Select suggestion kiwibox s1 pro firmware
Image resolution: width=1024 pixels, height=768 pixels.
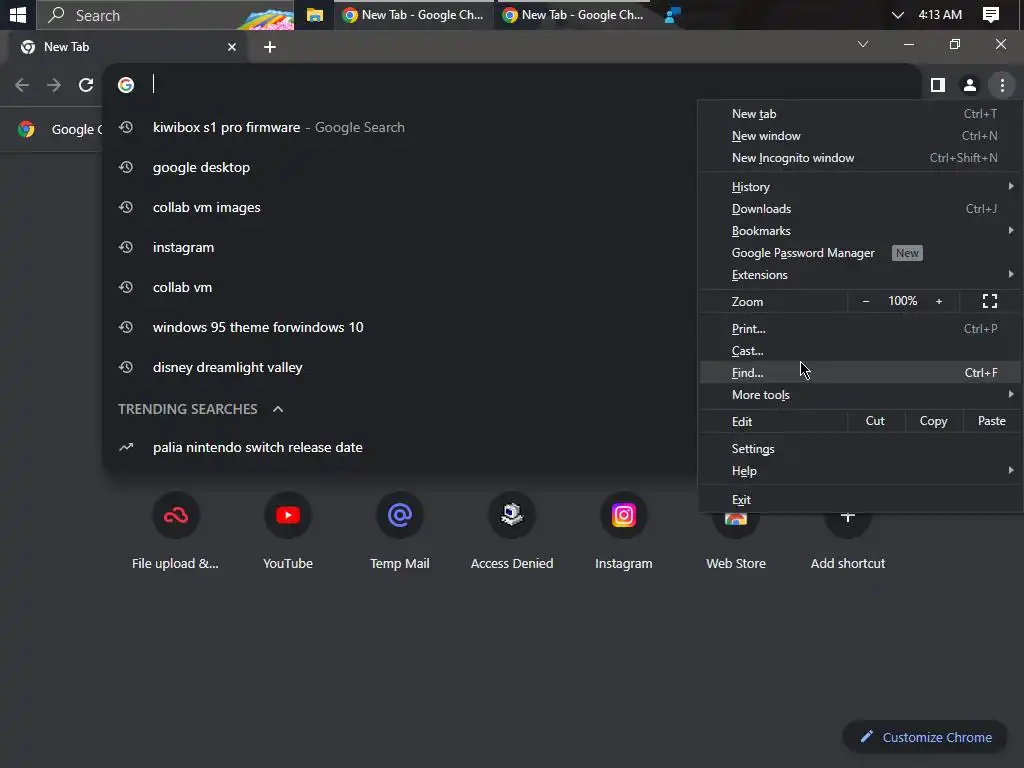pyautogui.click(x=400, y=127)
